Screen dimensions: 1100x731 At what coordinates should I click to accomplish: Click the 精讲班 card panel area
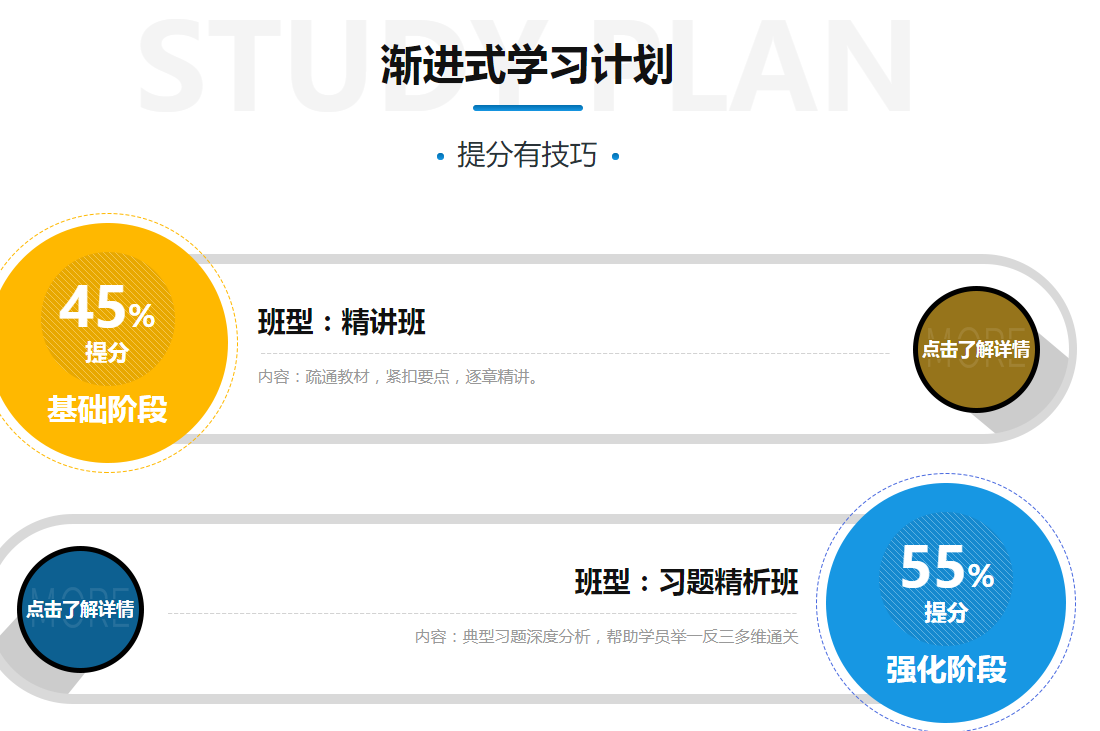pos(650,400)
